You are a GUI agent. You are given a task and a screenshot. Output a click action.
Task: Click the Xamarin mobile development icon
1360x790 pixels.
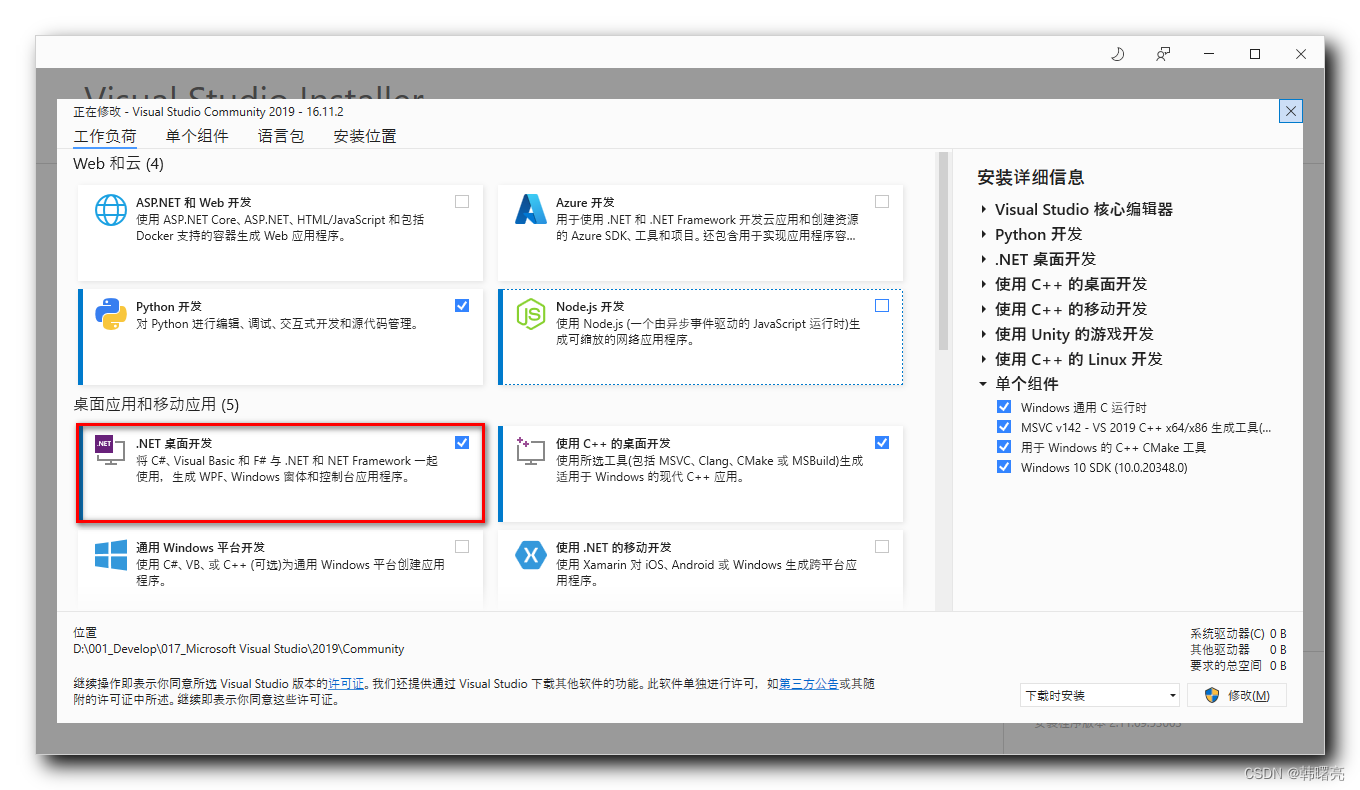[x=531, y=555]
